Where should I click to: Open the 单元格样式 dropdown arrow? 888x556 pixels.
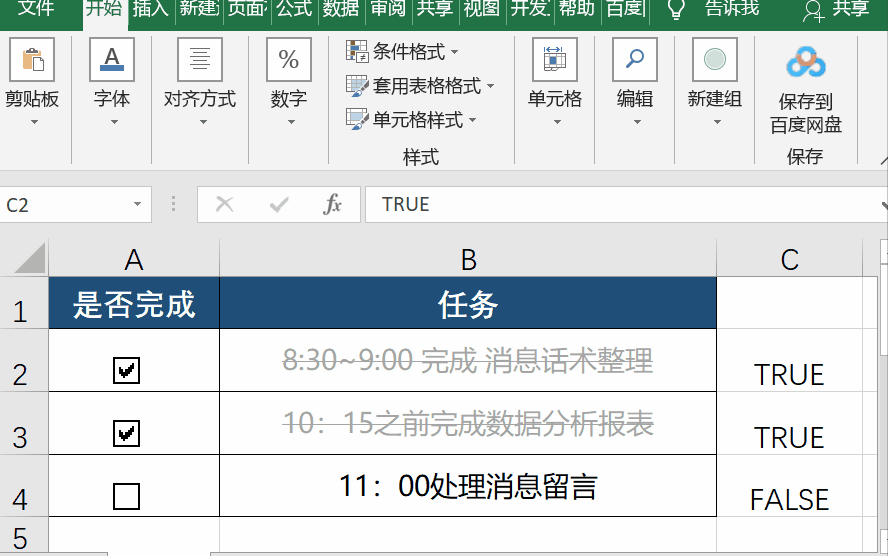coord(472,120)
